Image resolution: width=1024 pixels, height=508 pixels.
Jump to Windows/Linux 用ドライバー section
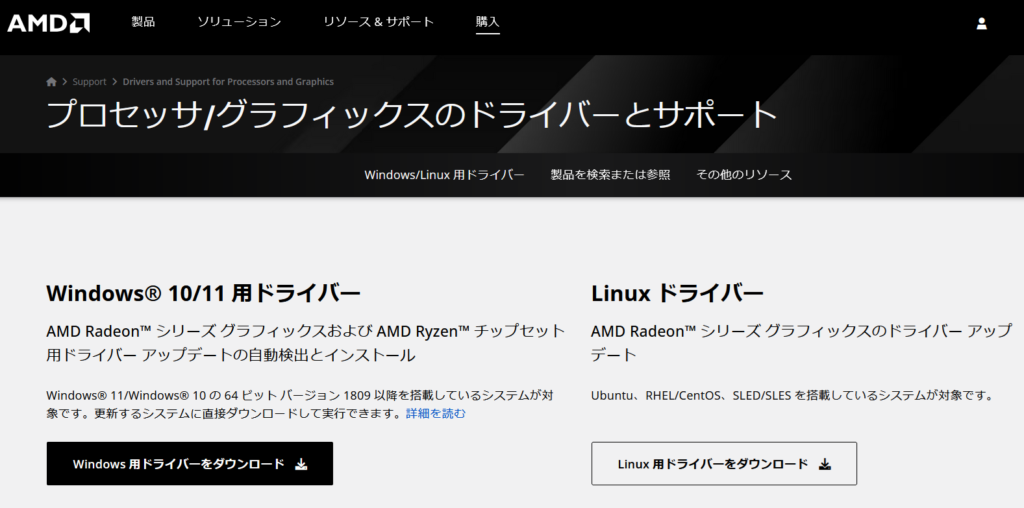tap(444, 174)
